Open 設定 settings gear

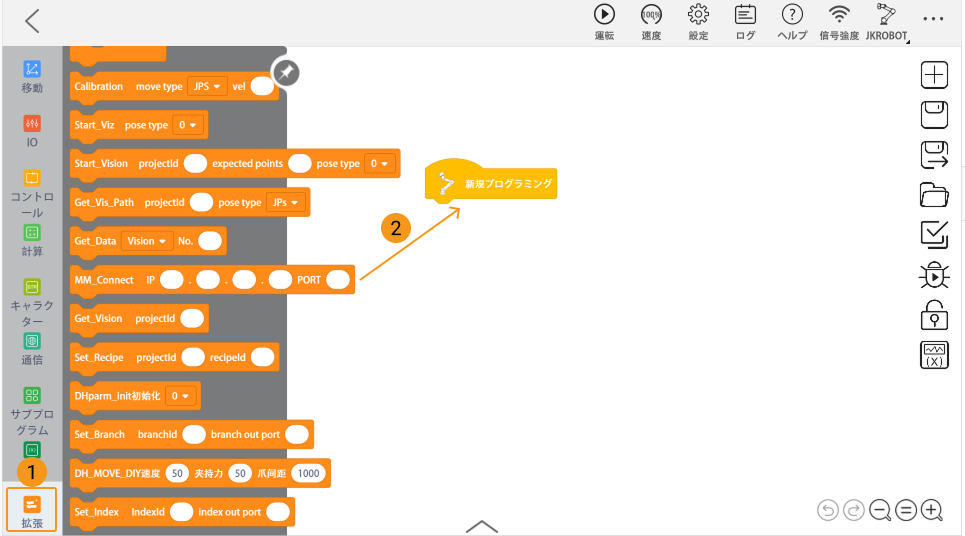pyautogui.click(x=699, y=22)
